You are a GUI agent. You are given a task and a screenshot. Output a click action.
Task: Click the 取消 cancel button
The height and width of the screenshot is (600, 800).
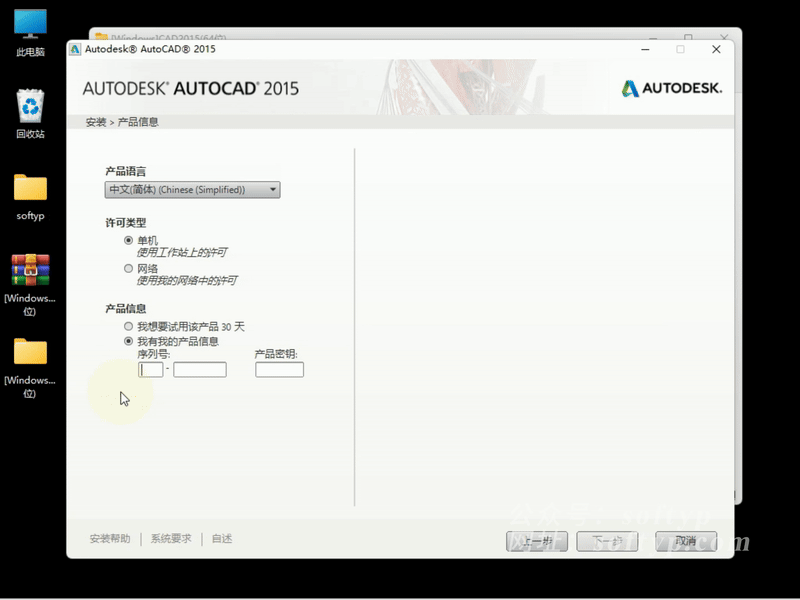point(686,541)
